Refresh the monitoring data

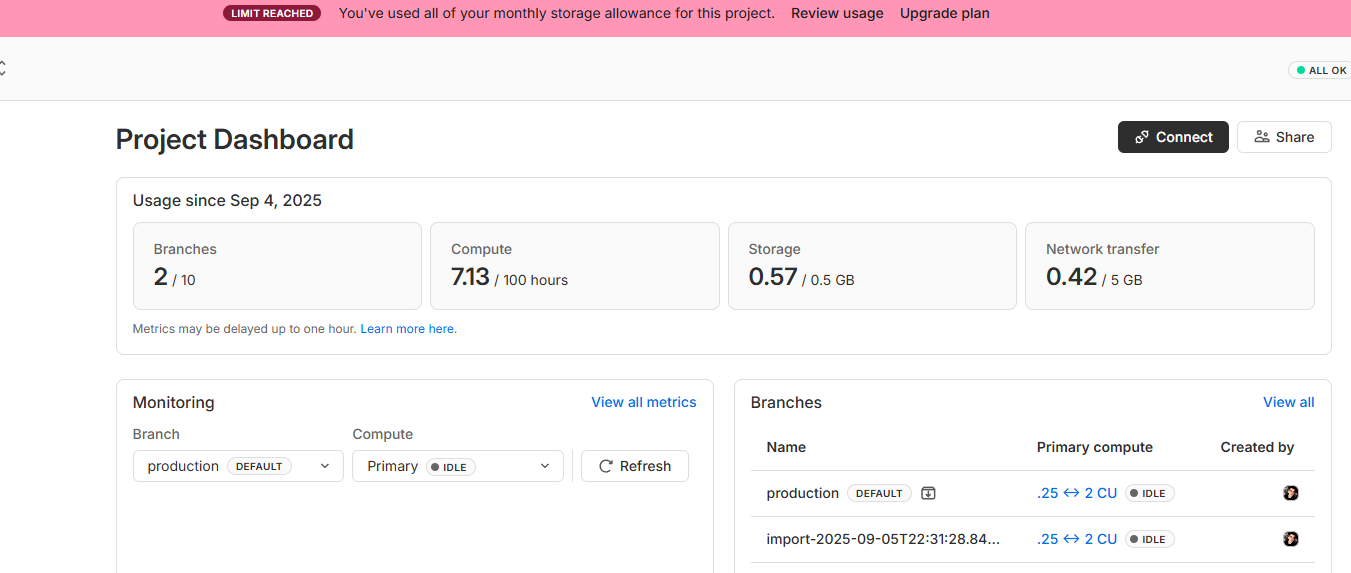coord(635,466)
